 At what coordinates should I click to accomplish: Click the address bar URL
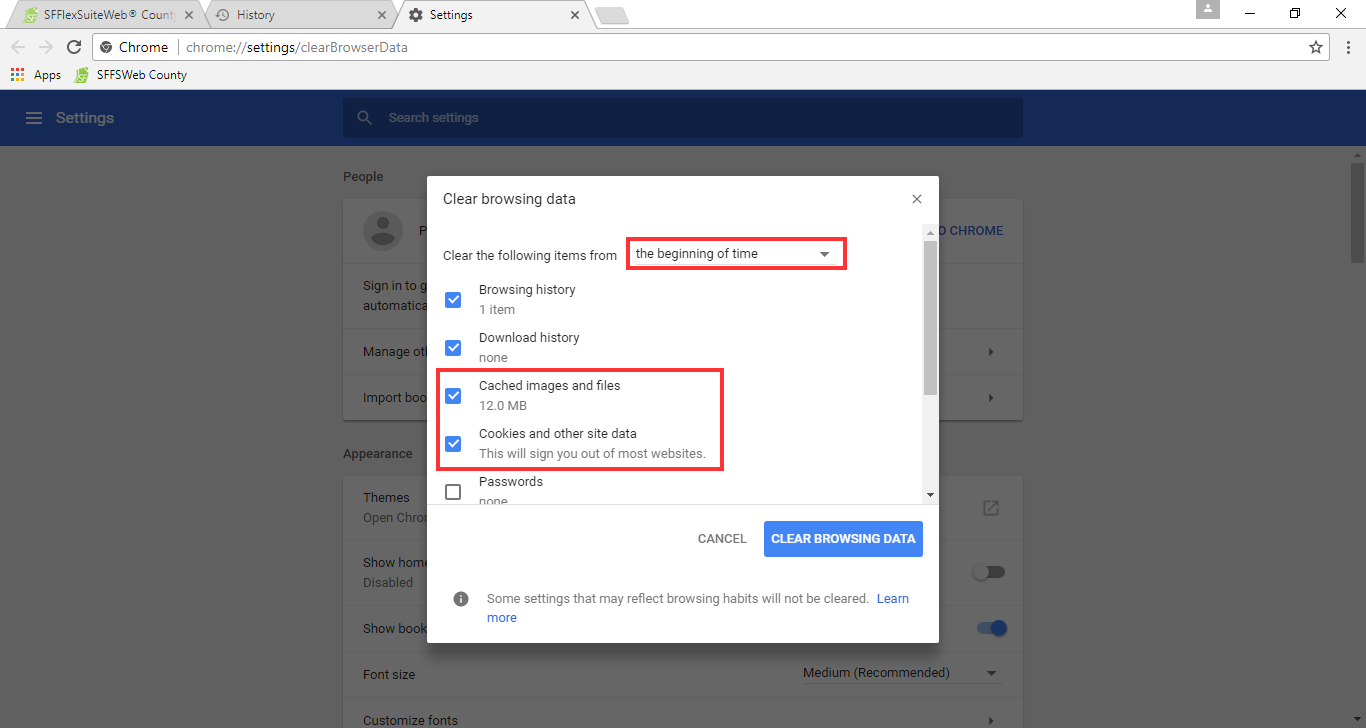coord(296,47)
